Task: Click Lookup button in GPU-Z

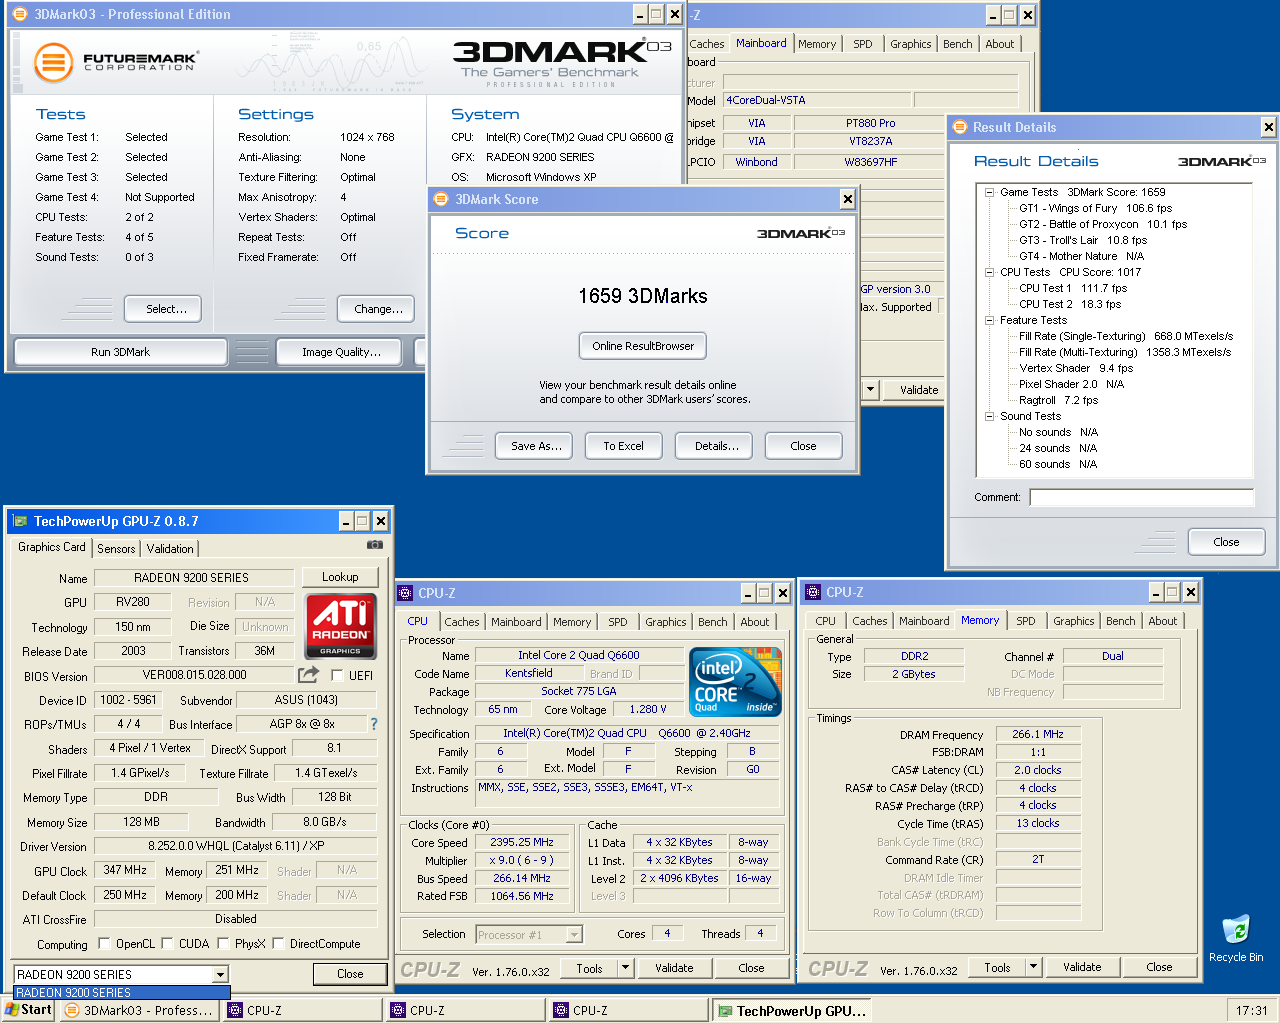Action: coord(340,577)
